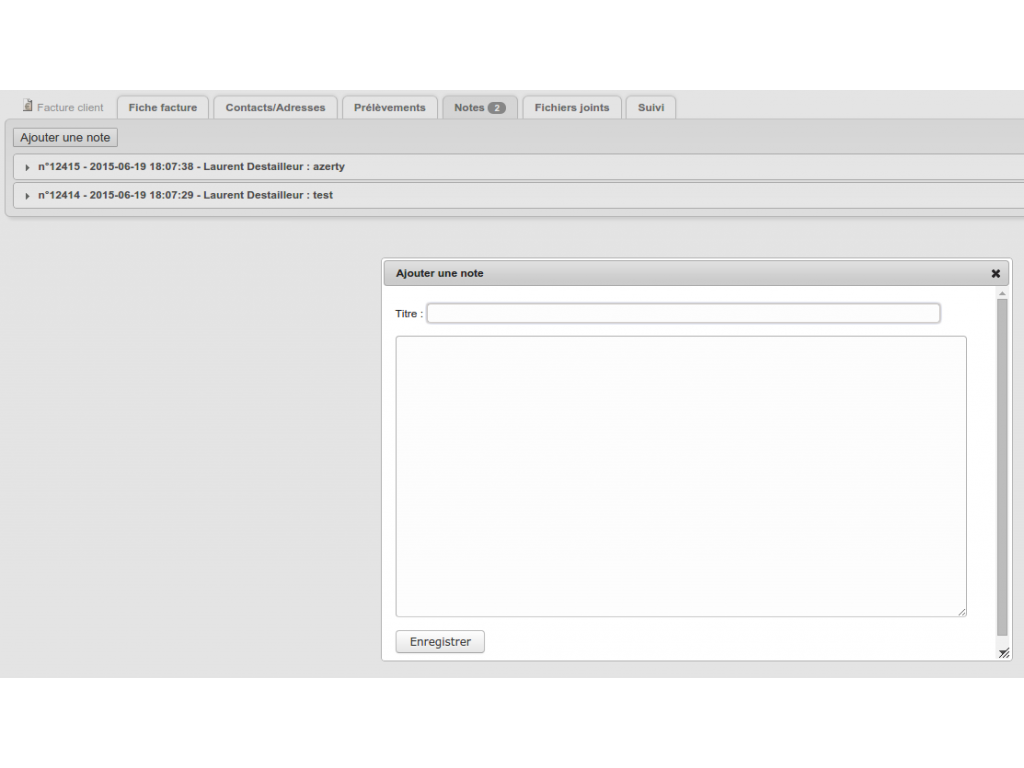Select the Notes tab

479,108
